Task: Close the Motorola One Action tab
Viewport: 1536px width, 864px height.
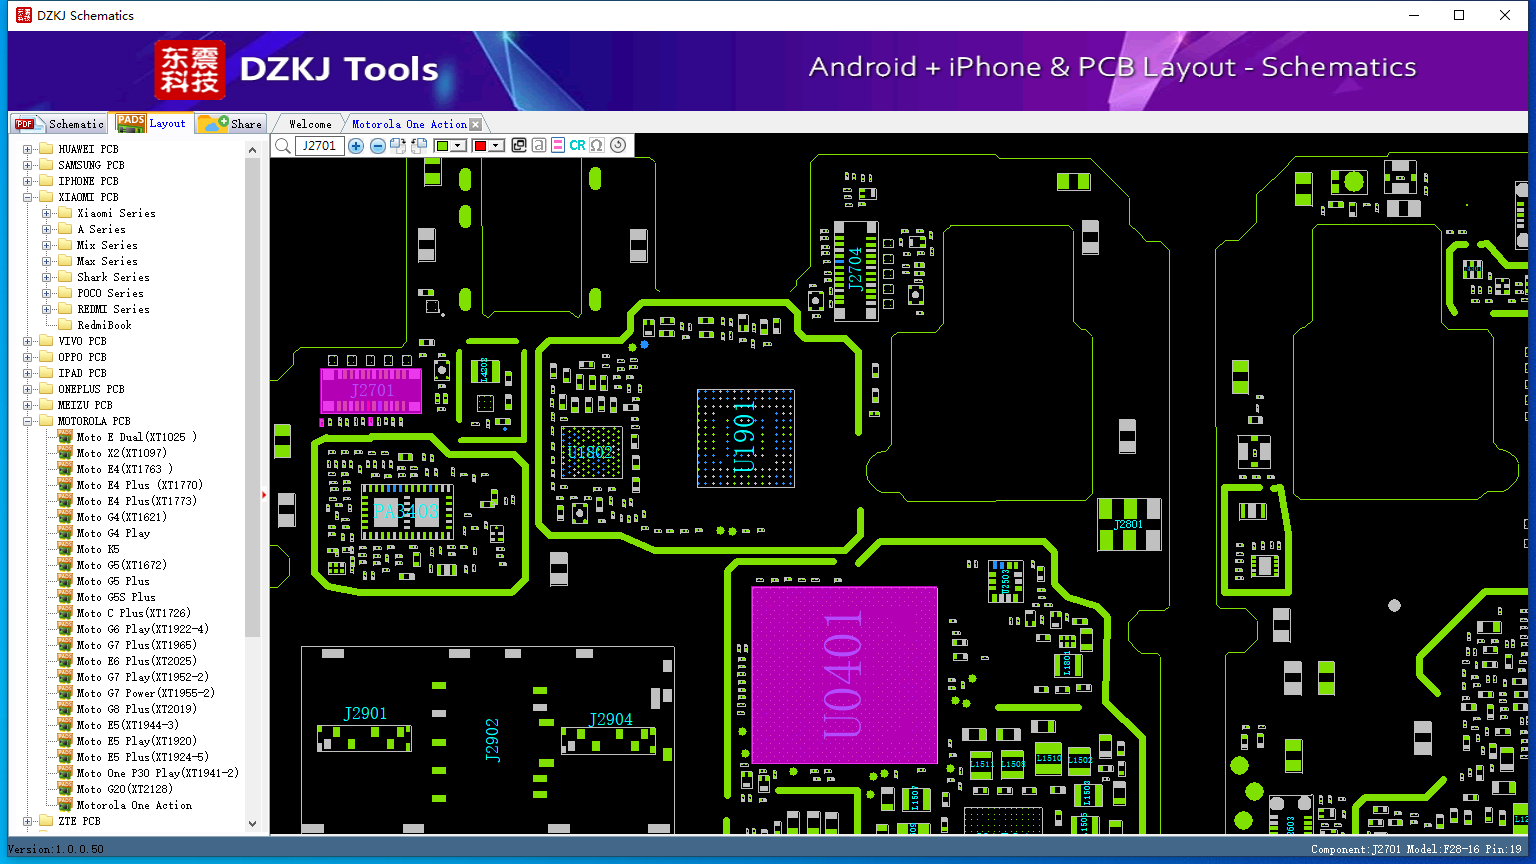Action: pos(476,124)
